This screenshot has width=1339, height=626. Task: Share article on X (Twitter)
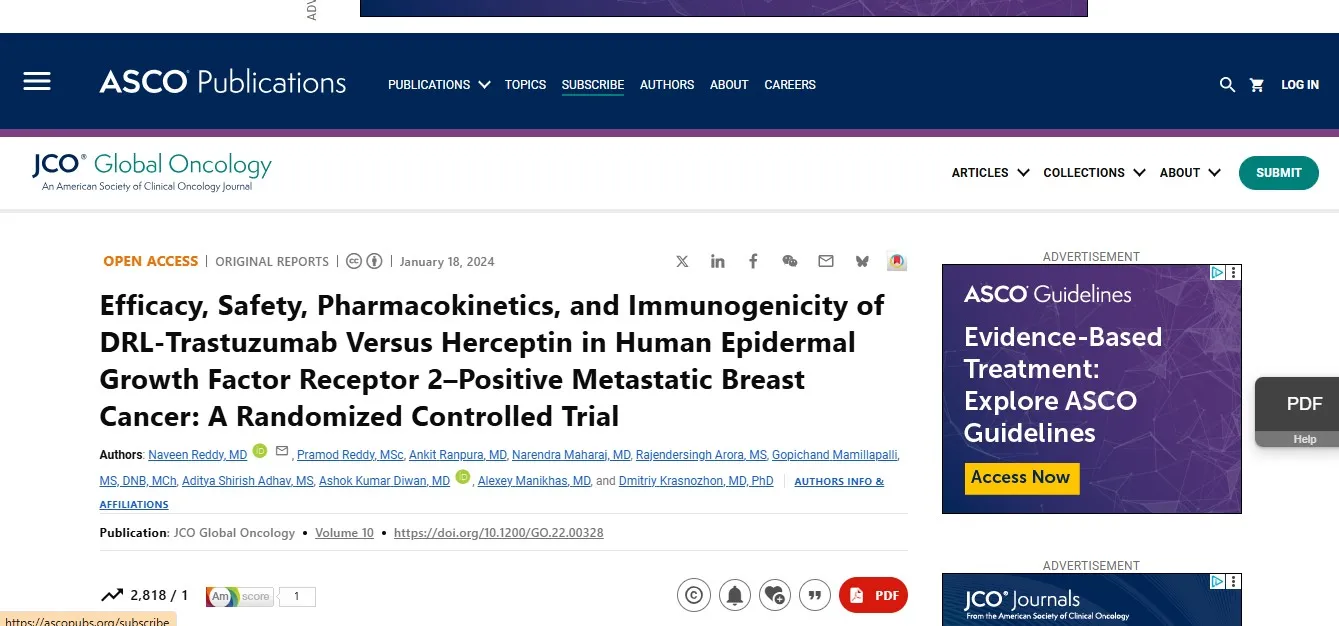(x=682, y=261)
